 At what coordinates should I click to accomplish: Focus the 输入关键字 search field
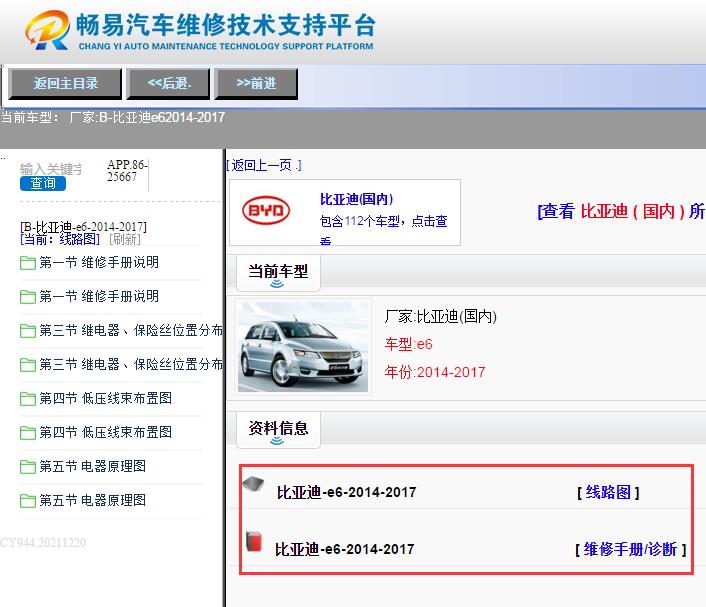coord(51,169)
